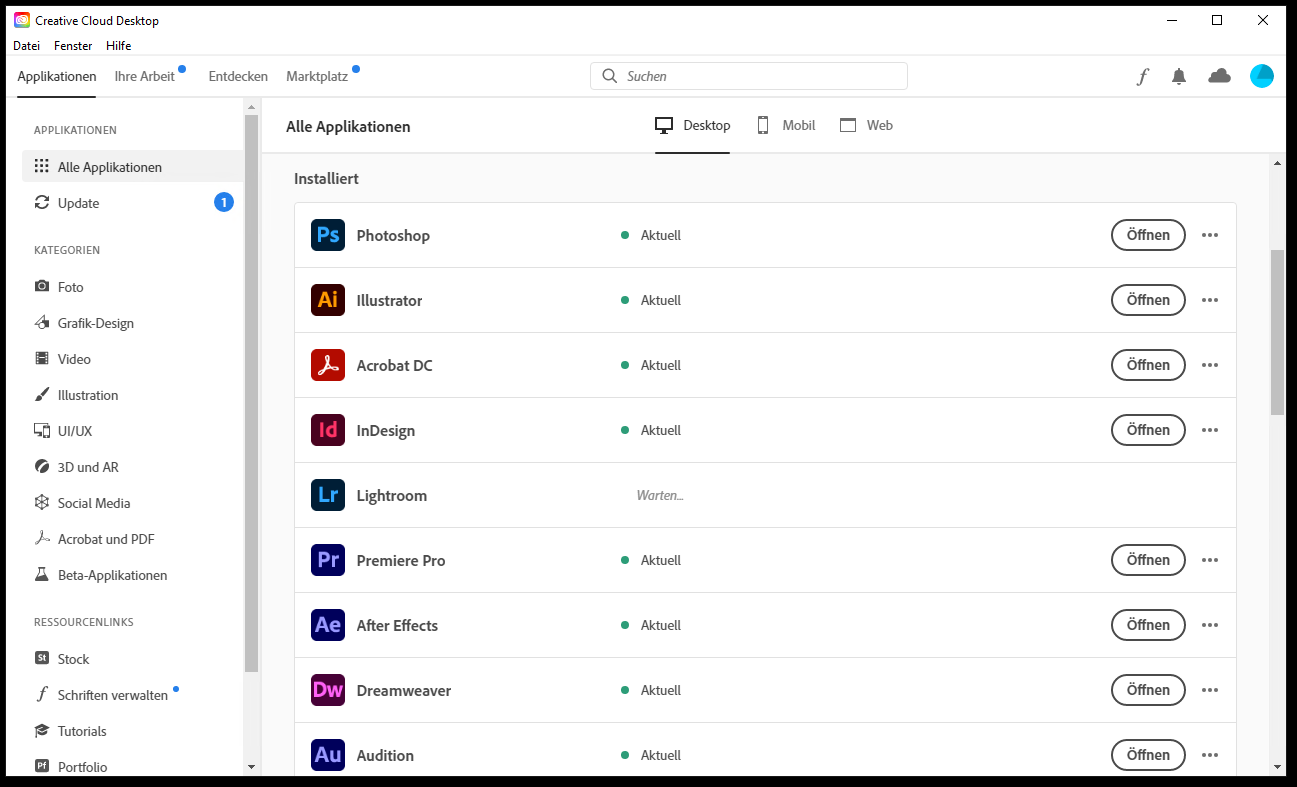This screenshot has width=1297, height=787.
Task: Show more options for After Effects
Action: point(1210,625)
